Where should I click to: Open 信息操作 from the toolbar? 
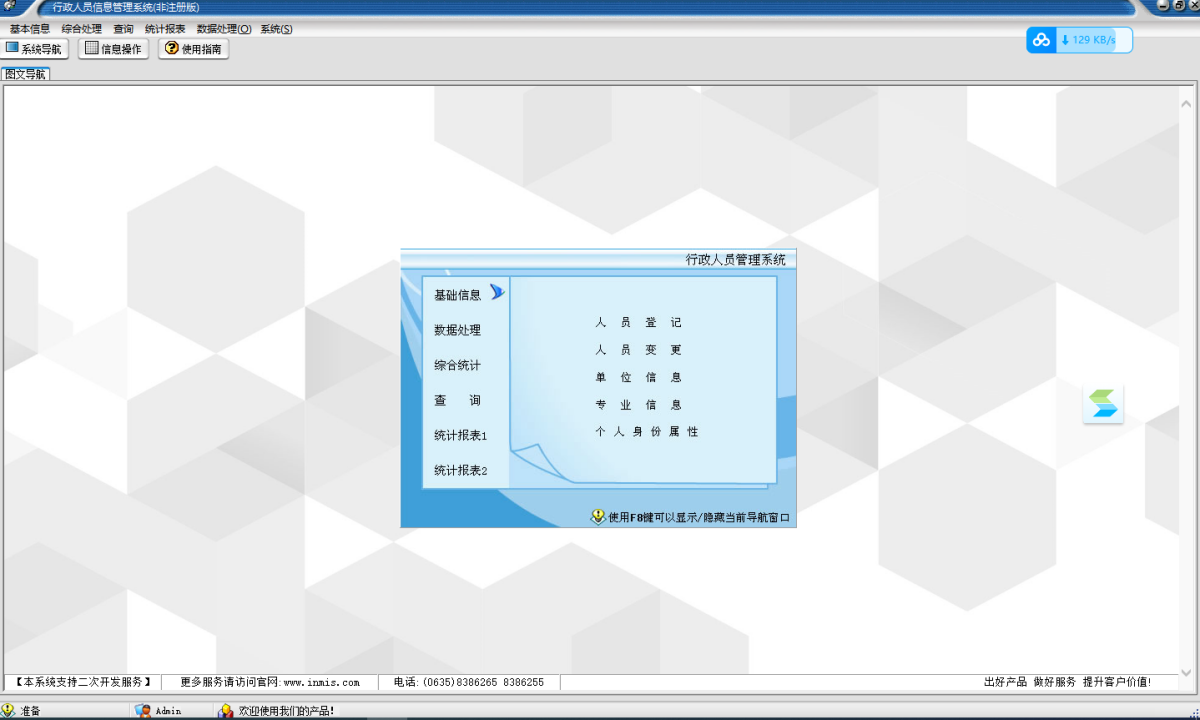click(113, 49)
